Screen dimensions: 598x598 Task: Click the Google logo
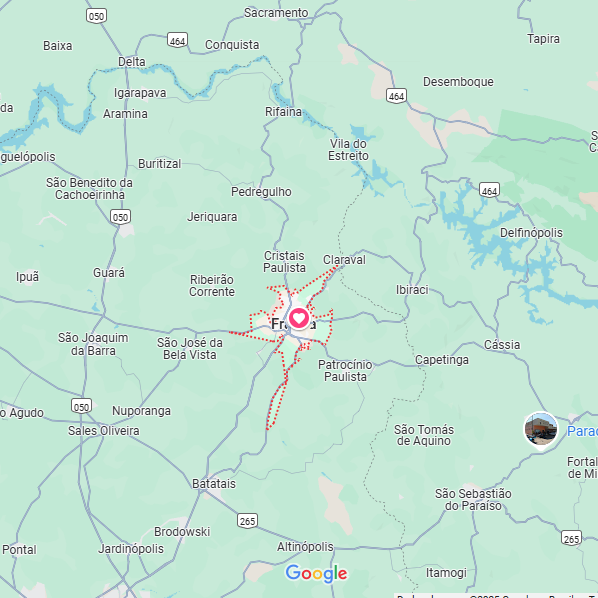click(316, 574)
